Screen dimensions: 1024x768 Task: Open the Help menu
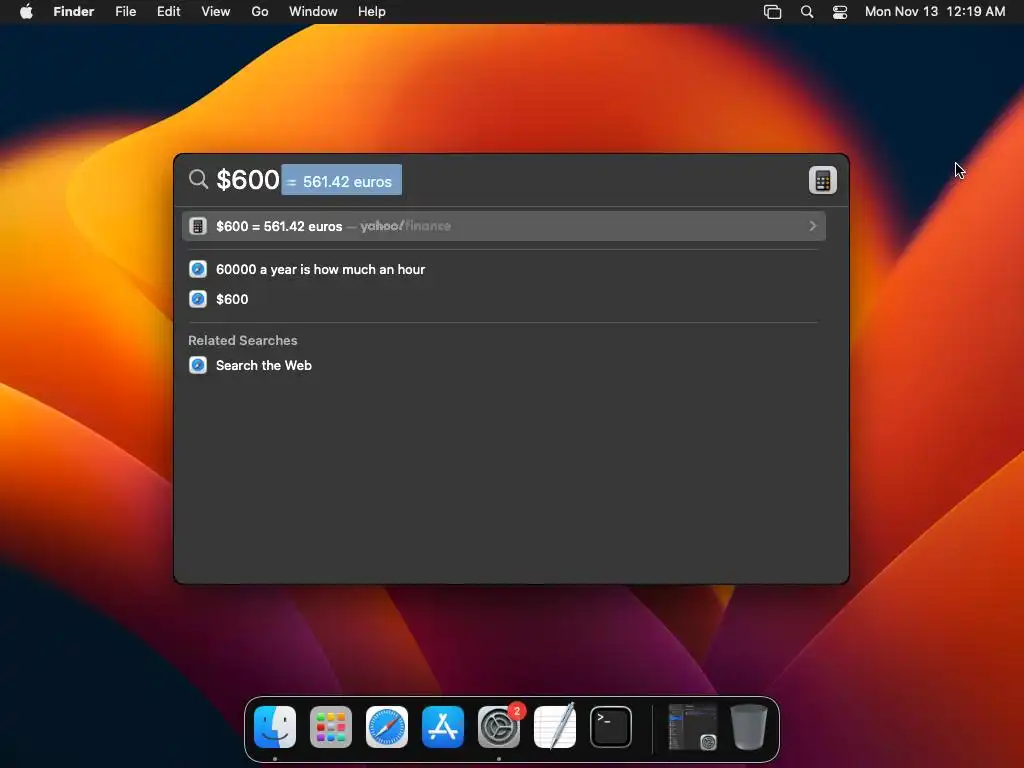tap(372, 12)
